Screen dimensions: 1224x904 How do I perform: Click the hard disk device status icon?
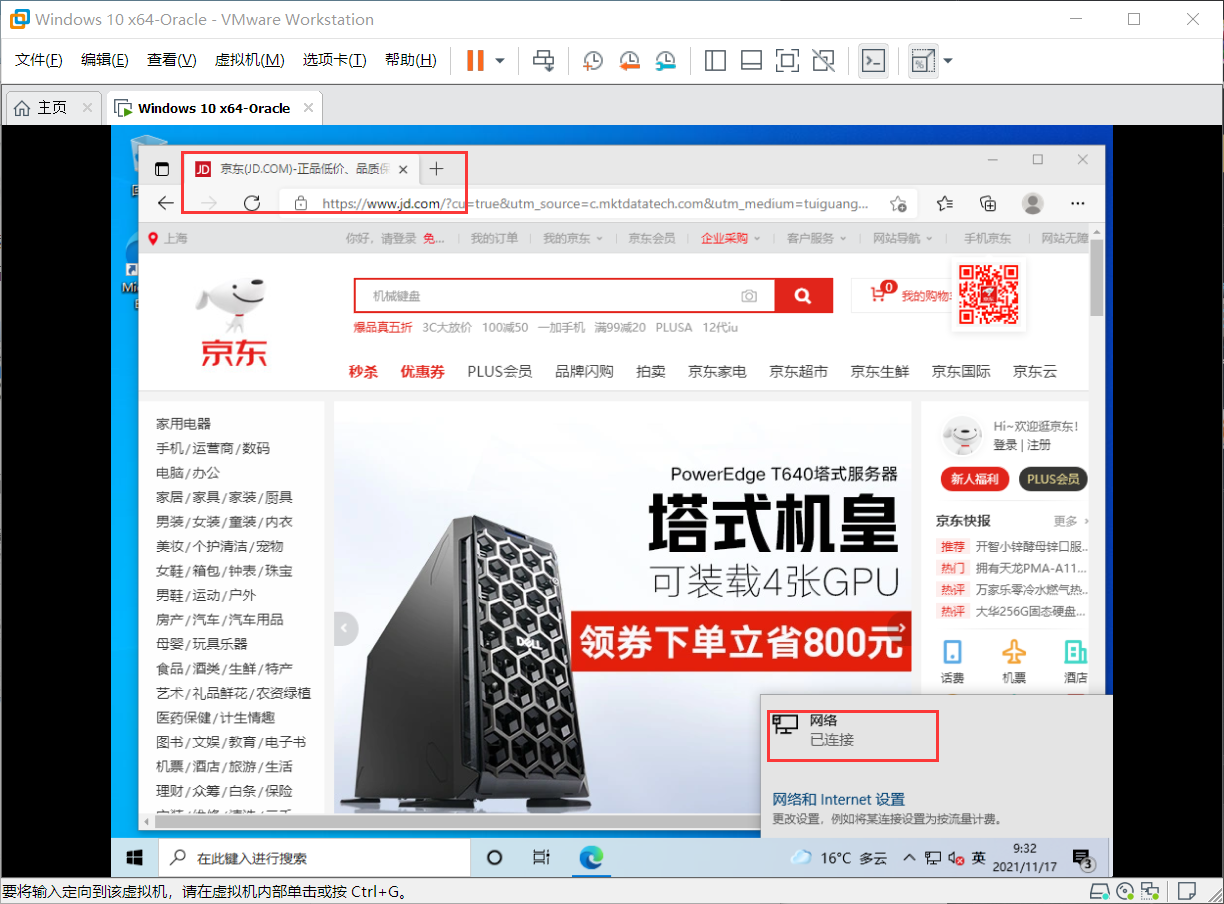point(1098,891)
